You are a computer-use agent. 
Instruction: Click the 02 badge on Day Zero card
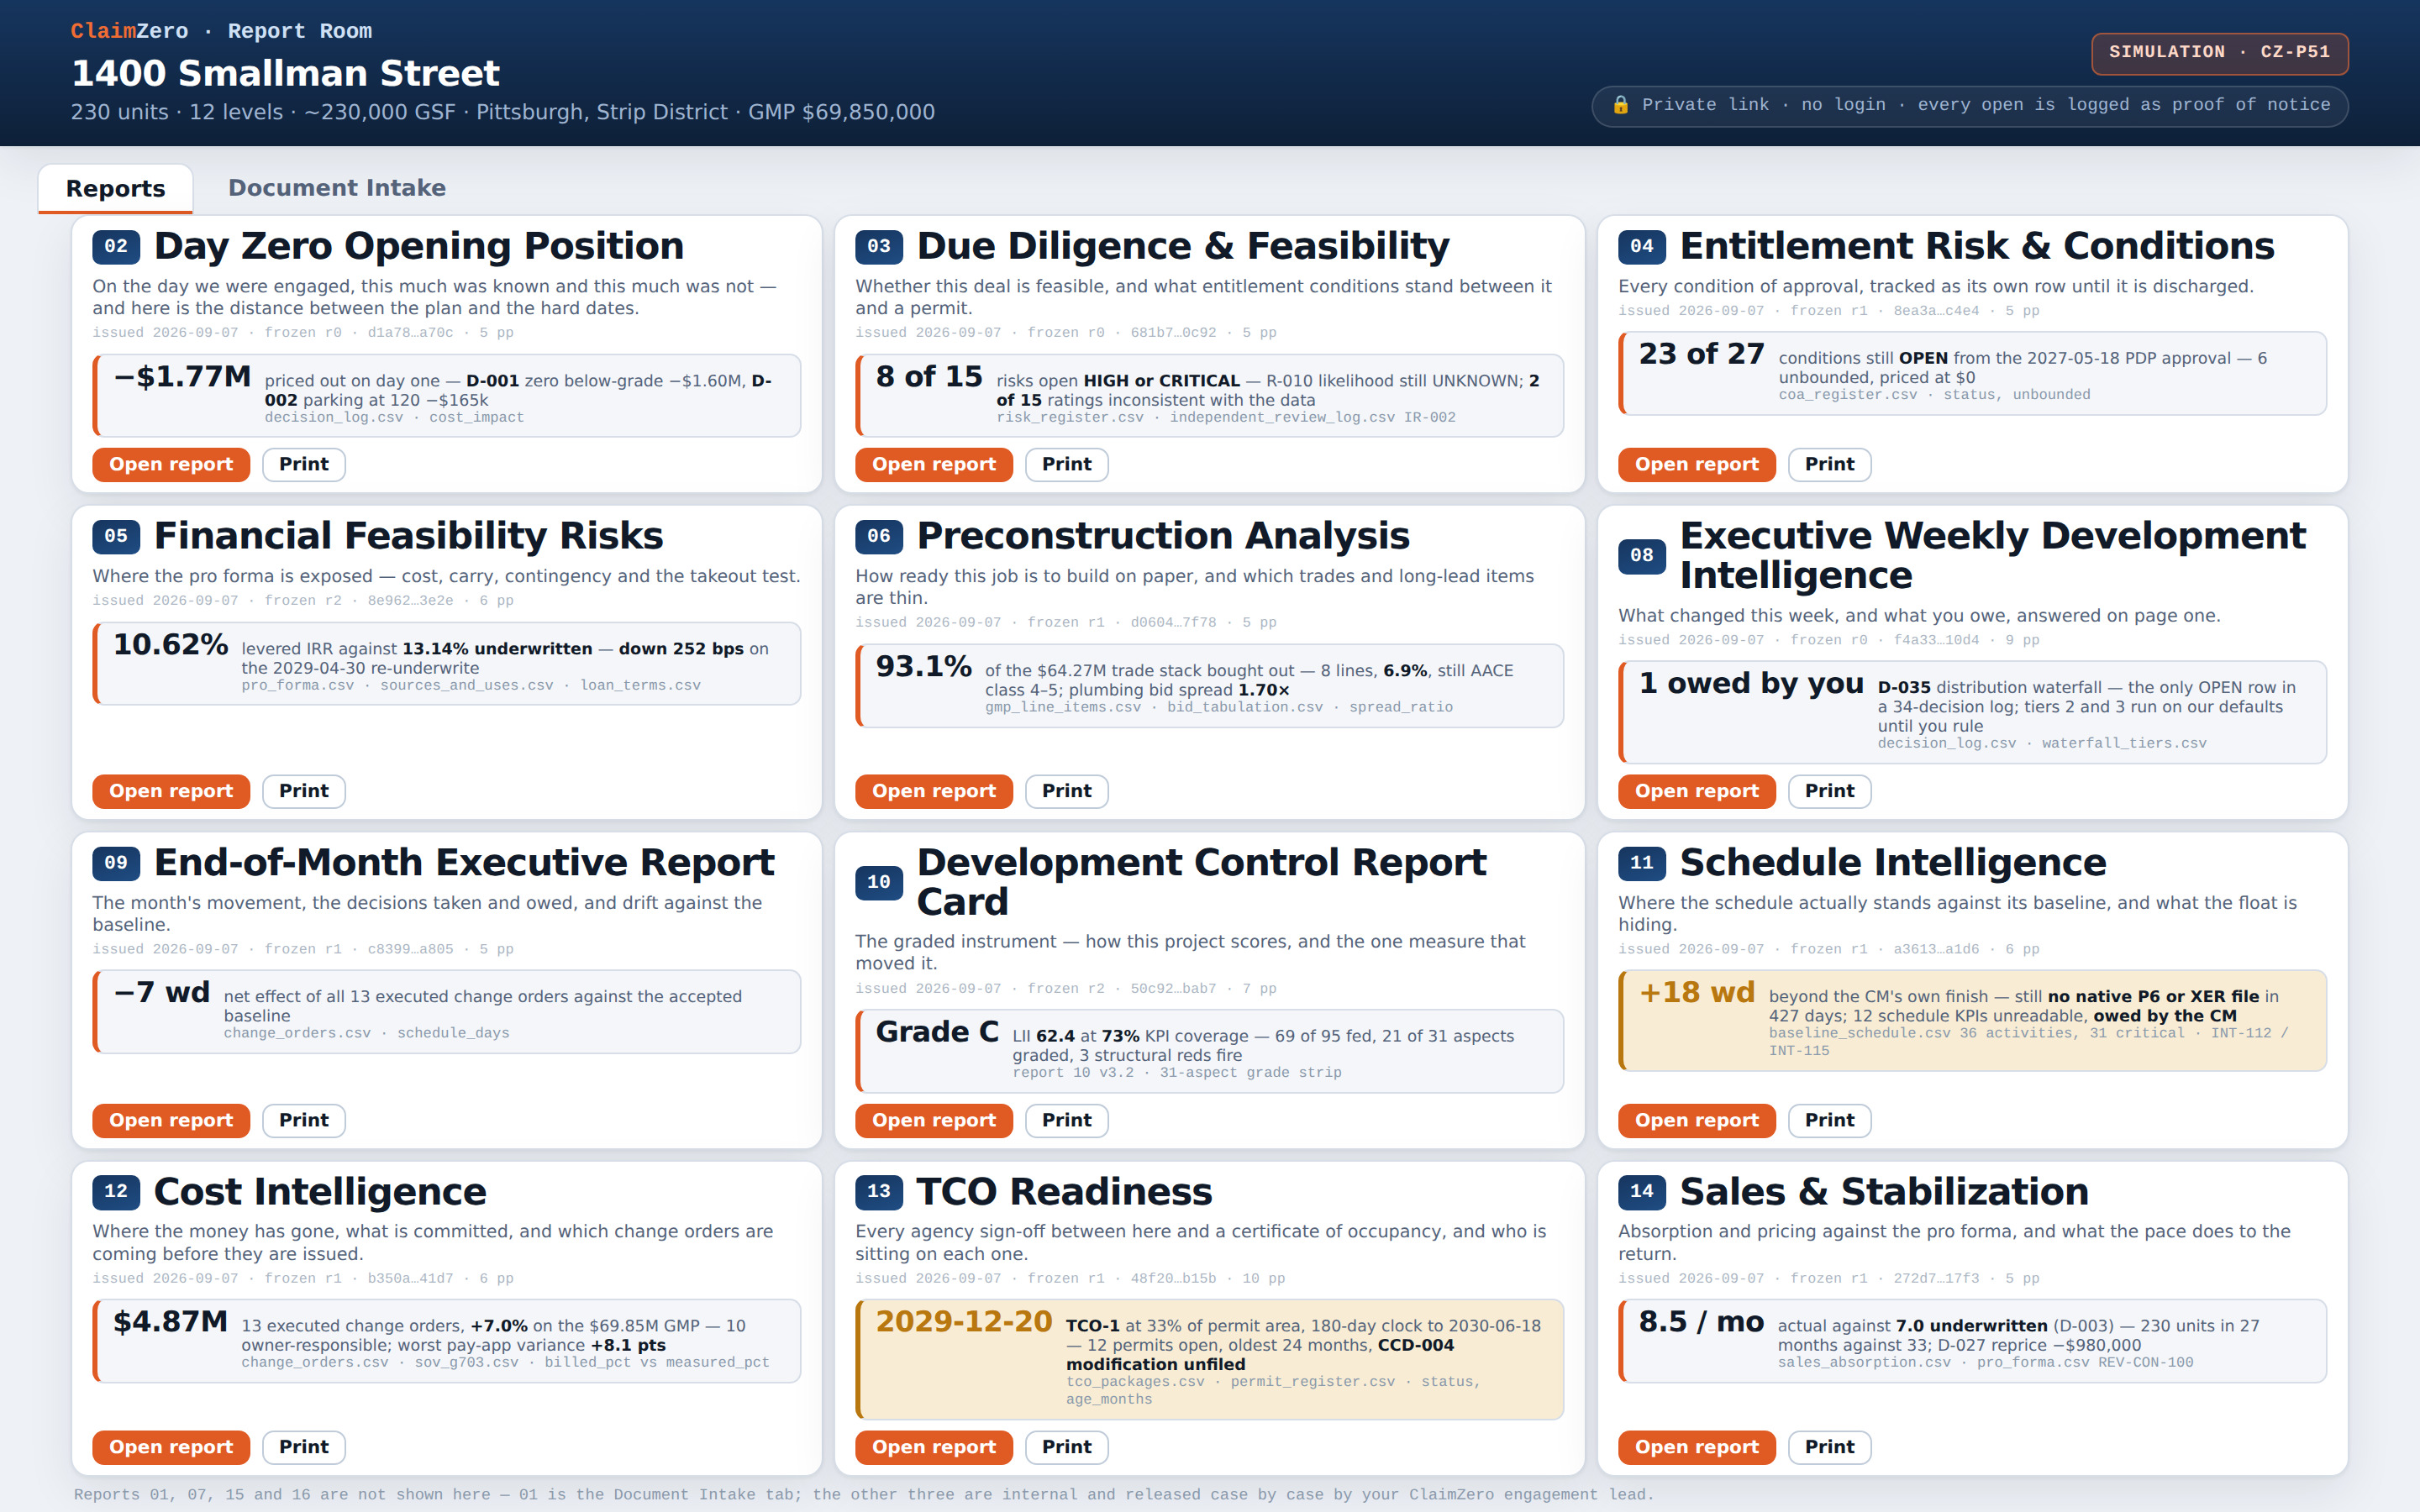pyautogui.click(x=116, y=246)
